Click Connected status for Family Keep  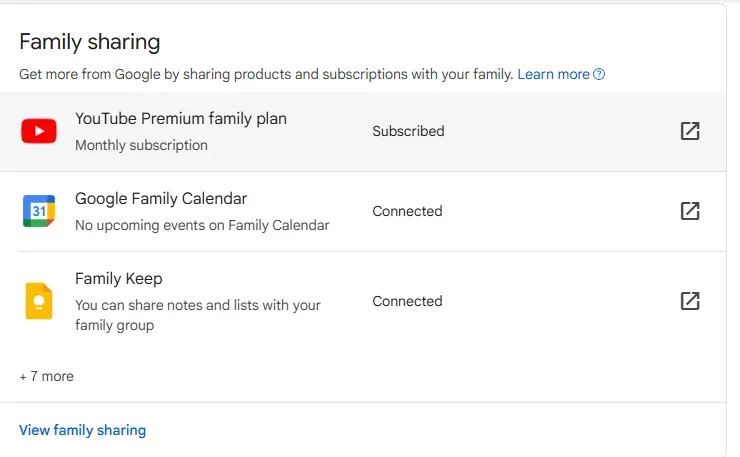pos(407,301)
